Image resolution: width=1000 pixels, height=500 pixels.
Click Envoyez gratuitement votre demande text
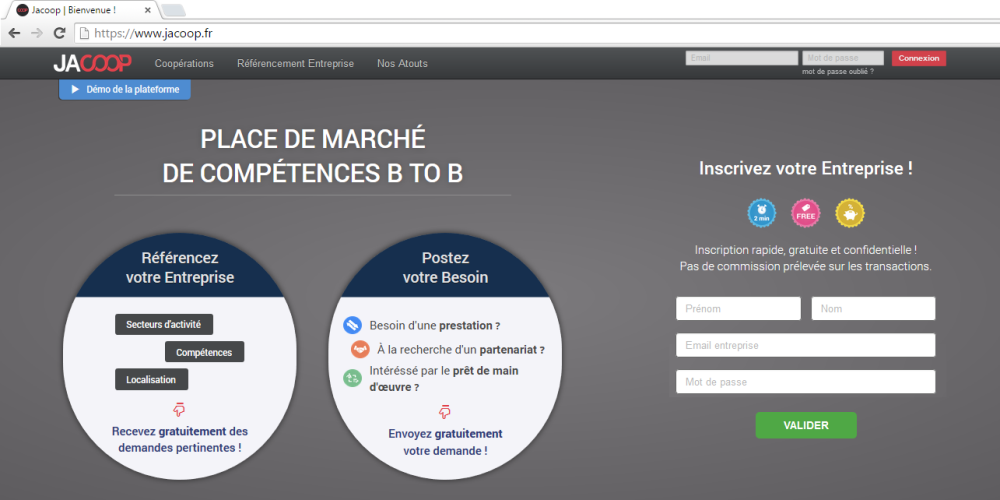[445, 442]
